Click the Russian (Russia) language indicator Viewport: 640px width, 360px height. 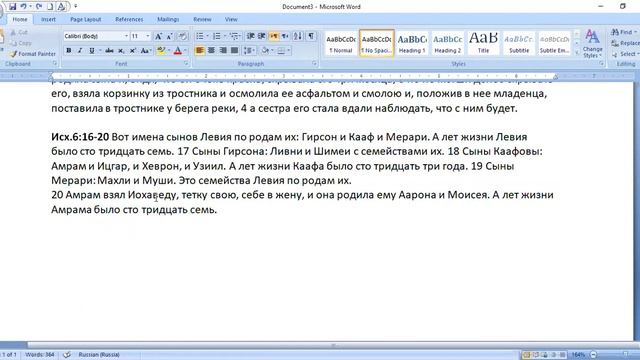click(99, 355)
